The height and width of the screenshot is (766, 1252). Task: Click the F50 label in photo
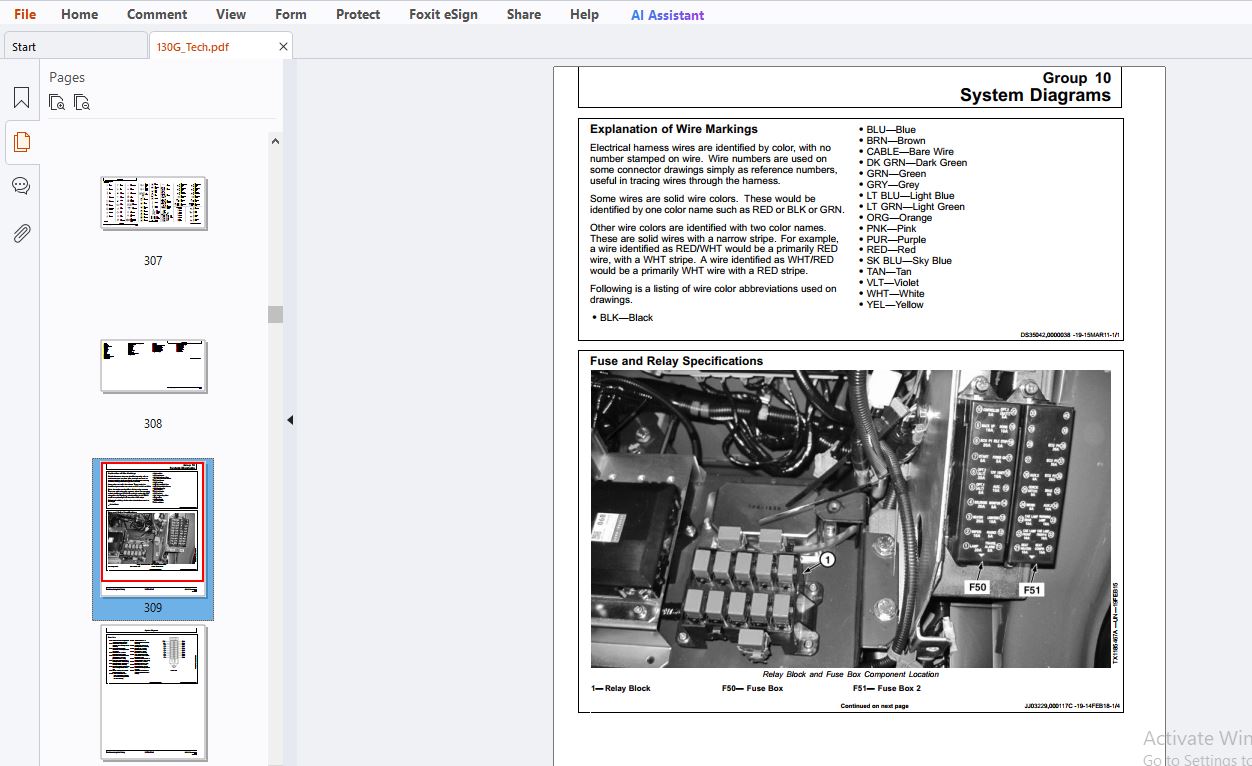pyautogui.click(x=977, y=587)
